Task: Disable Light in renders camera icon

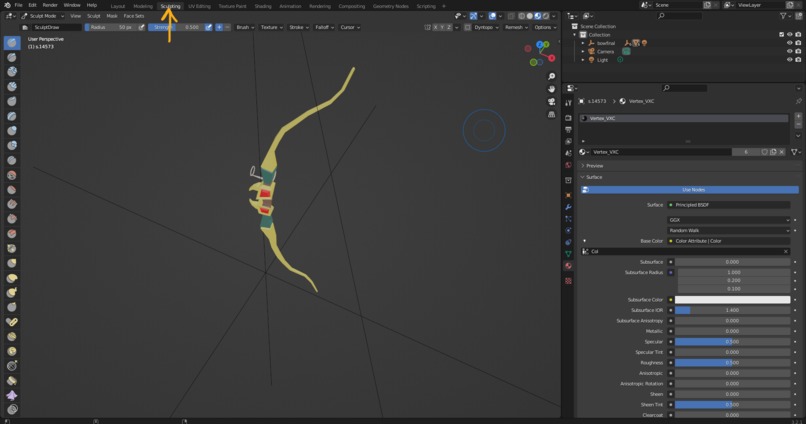Action: click(x=798, y=60)
